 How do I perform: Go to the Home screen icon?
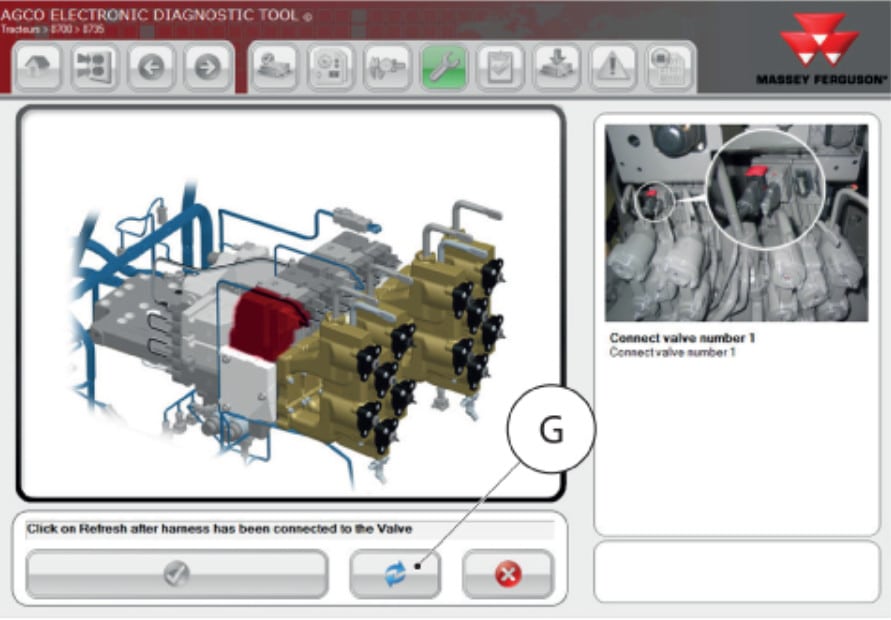tap(37, 67)
